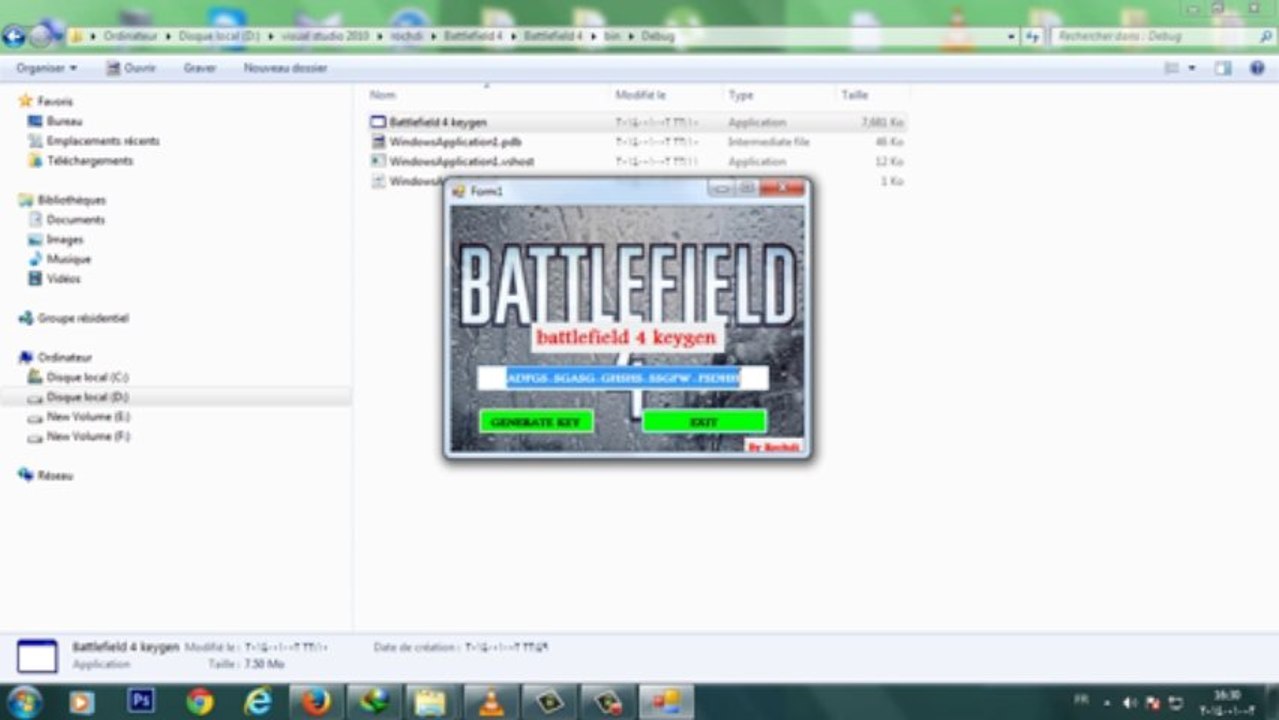Viewport: 1279px width, 720px height.
Task: Click the file explorer taskbar icon
Action: [x=433, y=702]
